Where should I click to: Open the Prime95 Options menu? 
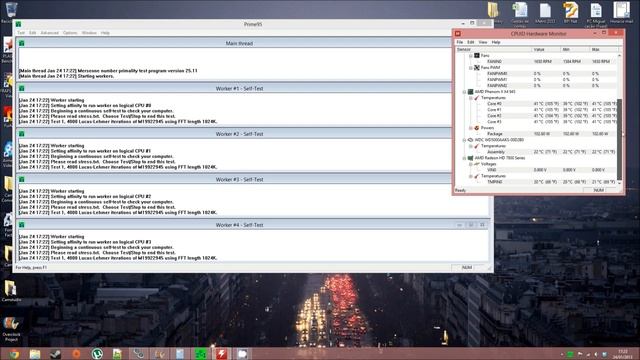point(70,33)
